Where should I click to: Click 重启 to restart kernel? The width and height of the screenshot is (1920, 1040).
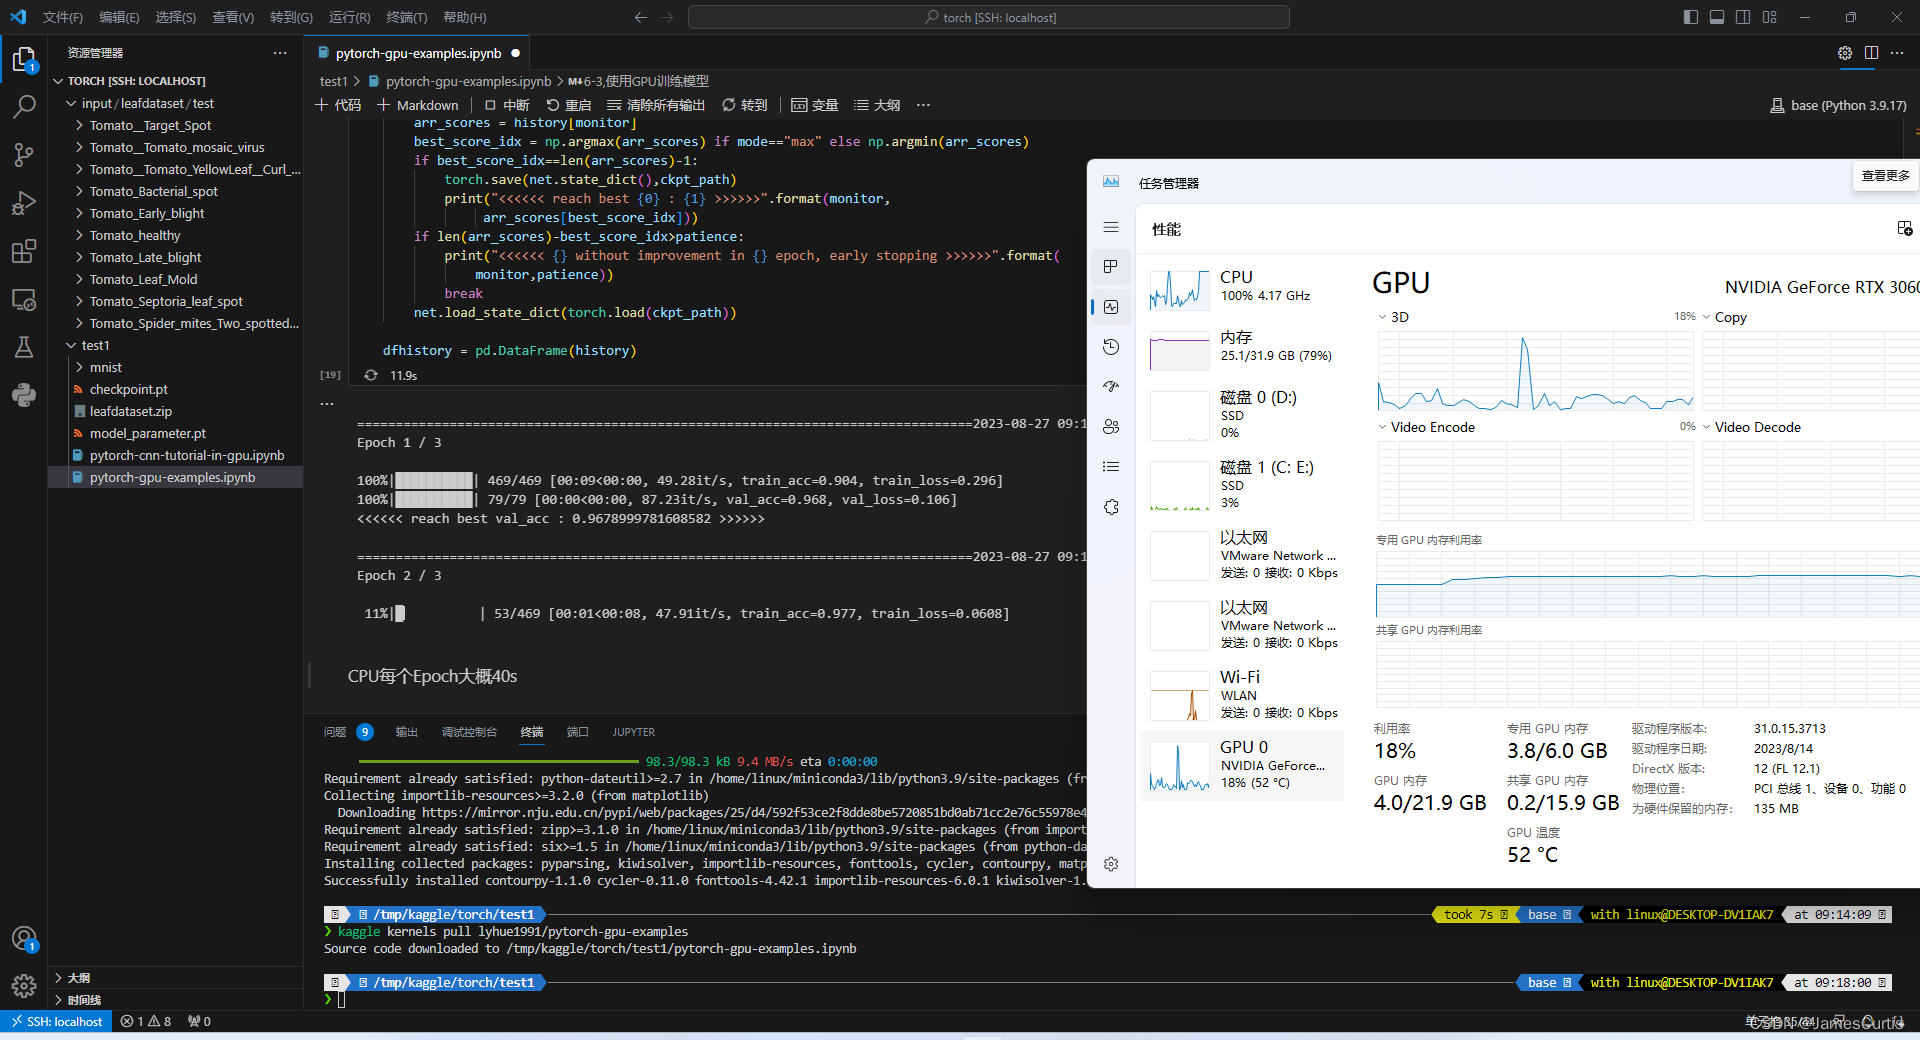click(569, 105)
